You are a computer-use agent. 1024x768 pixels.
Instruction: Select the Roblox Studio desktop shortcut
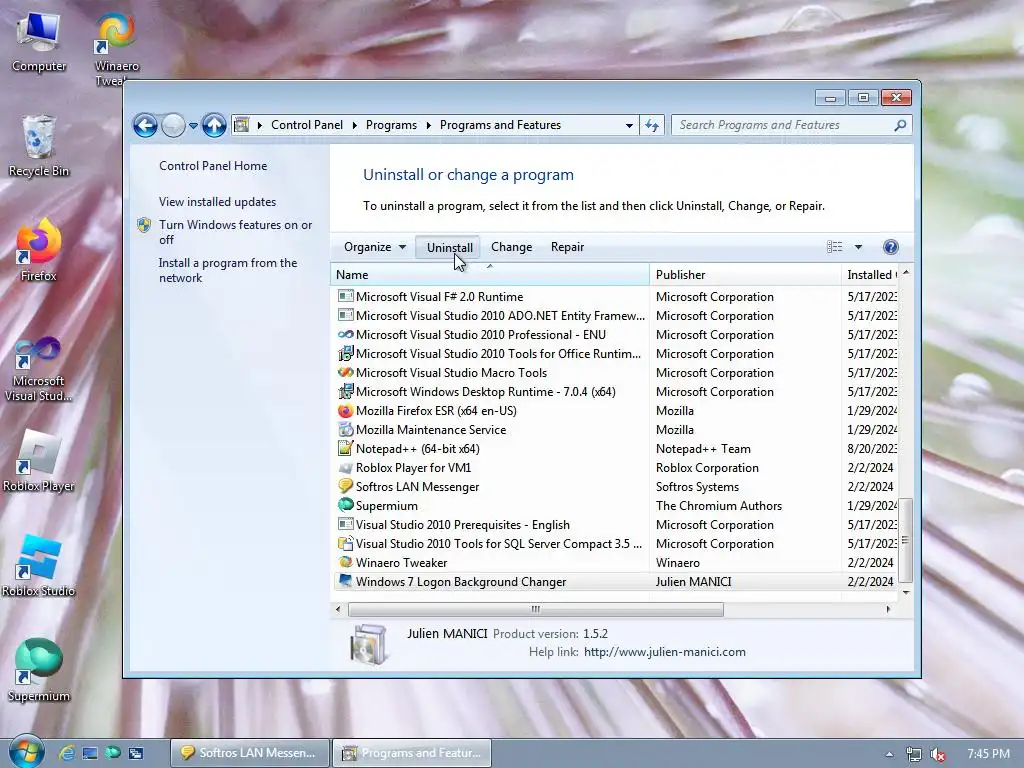[x=39, y=566]
